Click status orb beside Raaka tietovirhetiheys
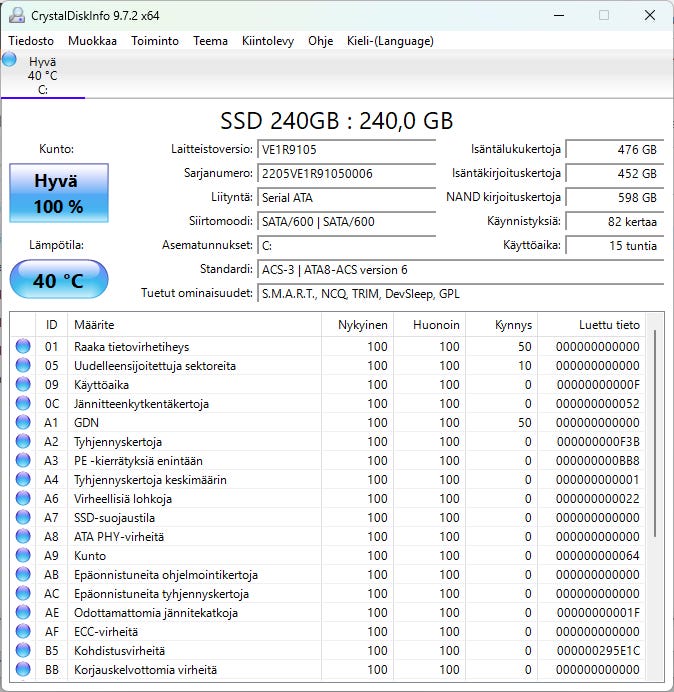This screenshot has height=692, width=674. [23, 347]
